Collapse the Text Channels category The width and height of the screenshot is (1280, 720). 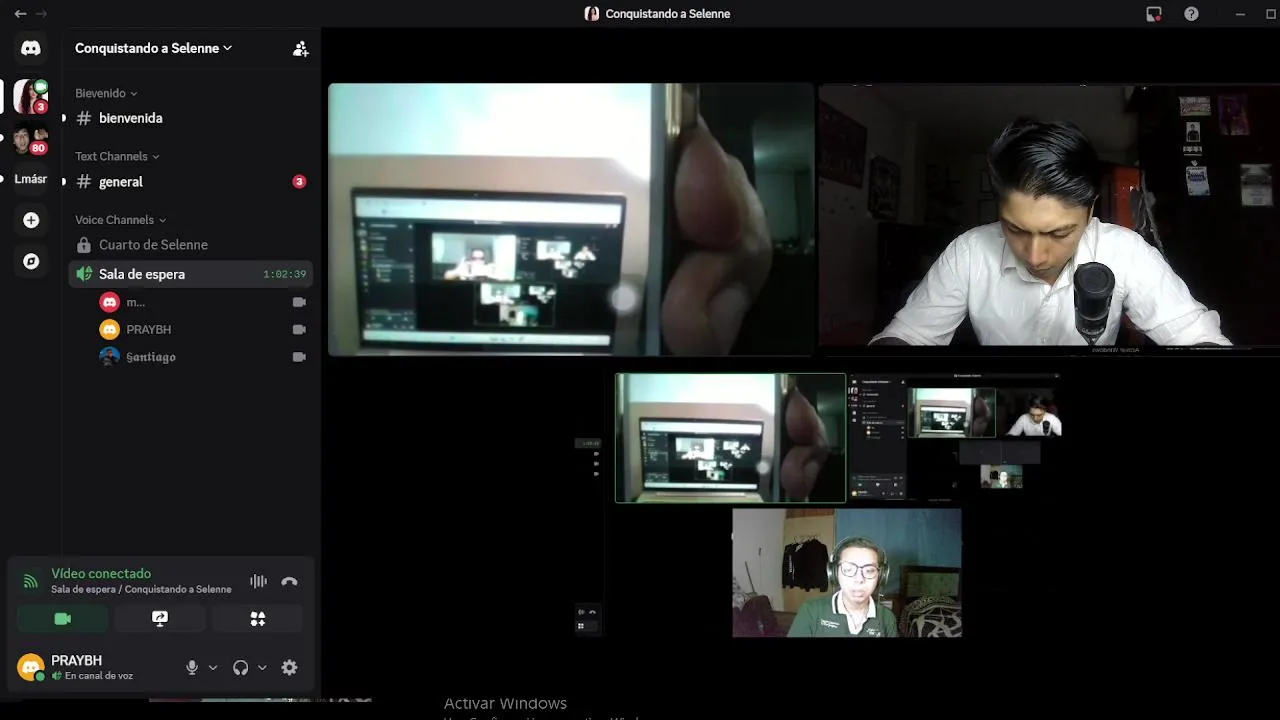coord(117,156)
